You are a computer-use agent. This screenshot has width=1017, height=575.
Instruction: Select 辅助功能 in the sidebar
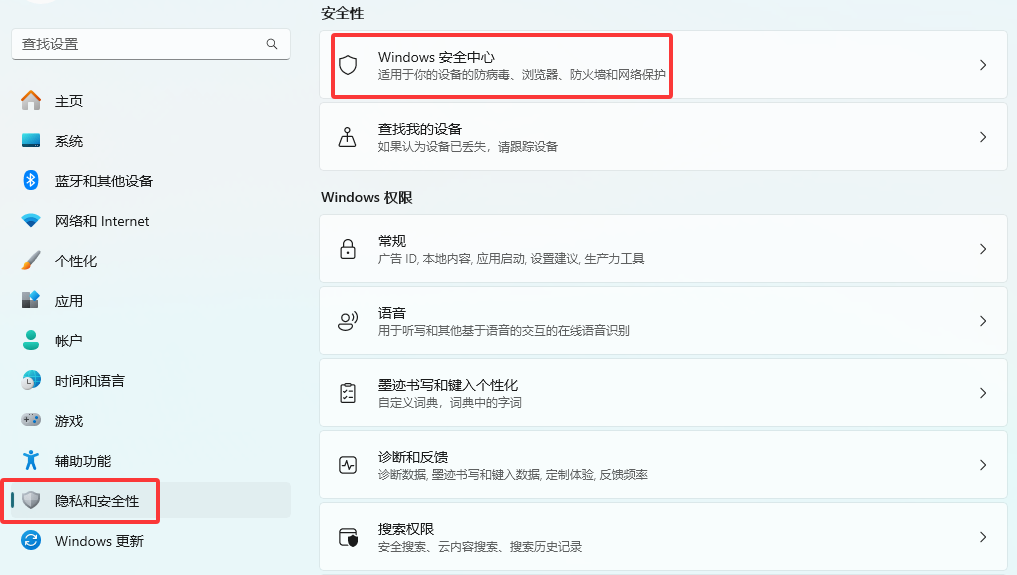[x=82, y=461]
